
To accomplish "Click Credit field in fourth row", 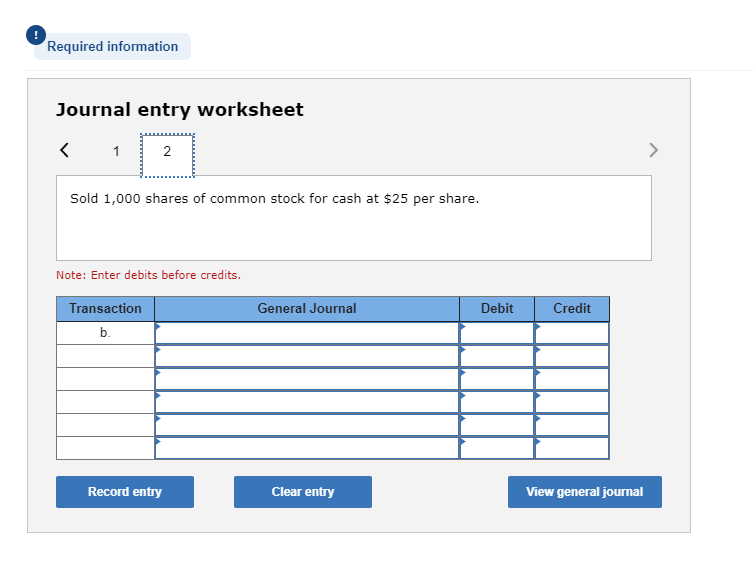I will pos(572,402).
